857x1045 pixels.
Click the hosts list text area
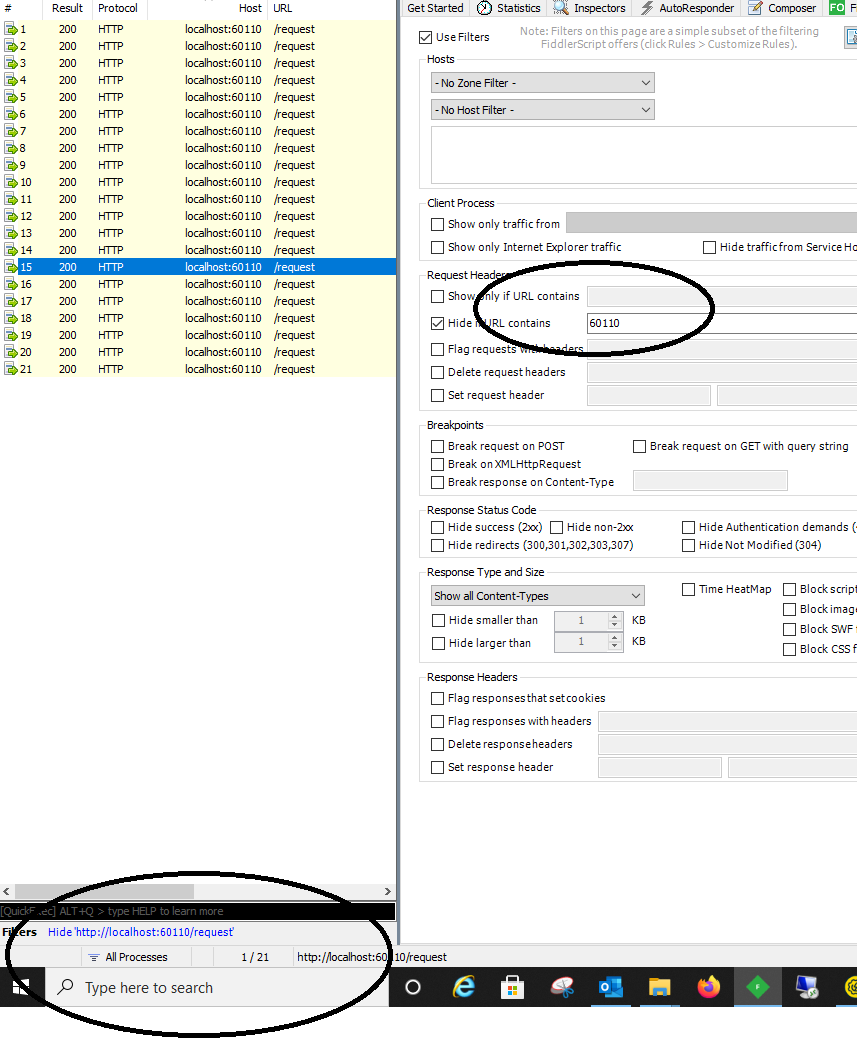[644, 155]
